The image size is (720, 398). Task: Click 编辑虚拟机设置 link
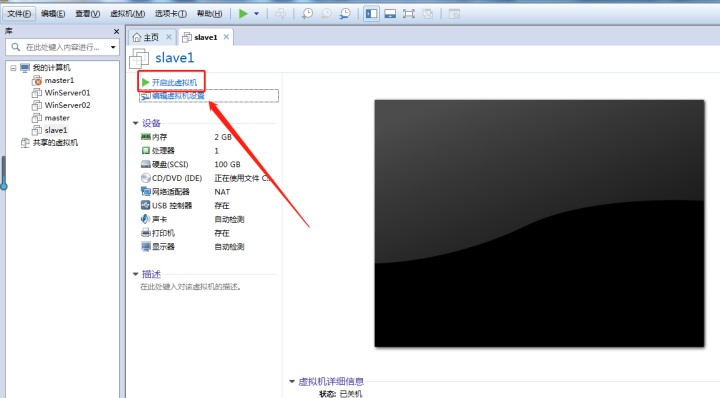(178, 96)
